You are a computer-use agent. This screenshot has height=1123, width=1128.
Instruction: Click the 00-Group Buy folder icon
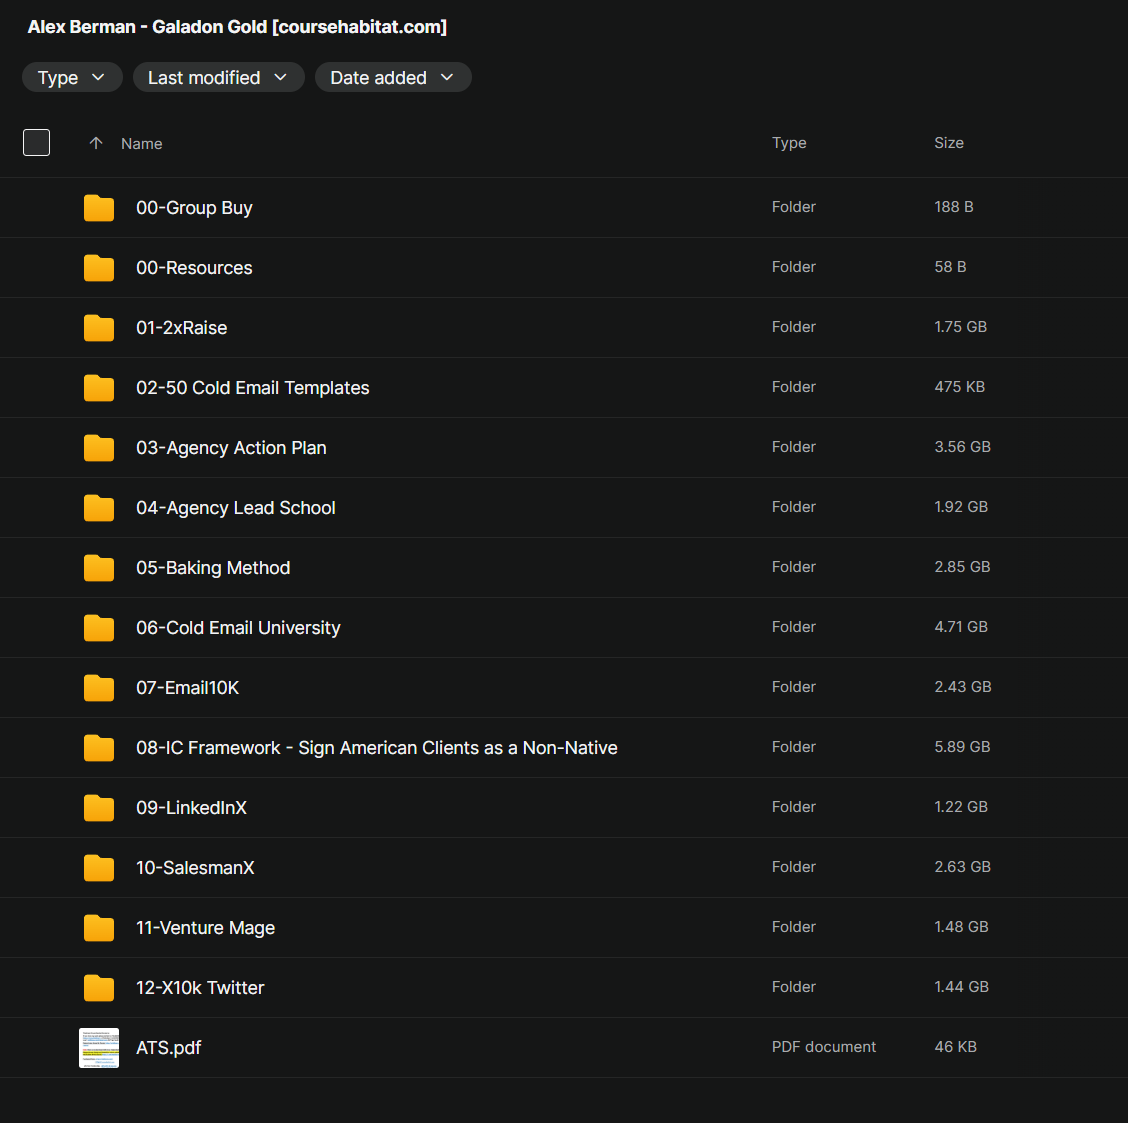point(99,208)
